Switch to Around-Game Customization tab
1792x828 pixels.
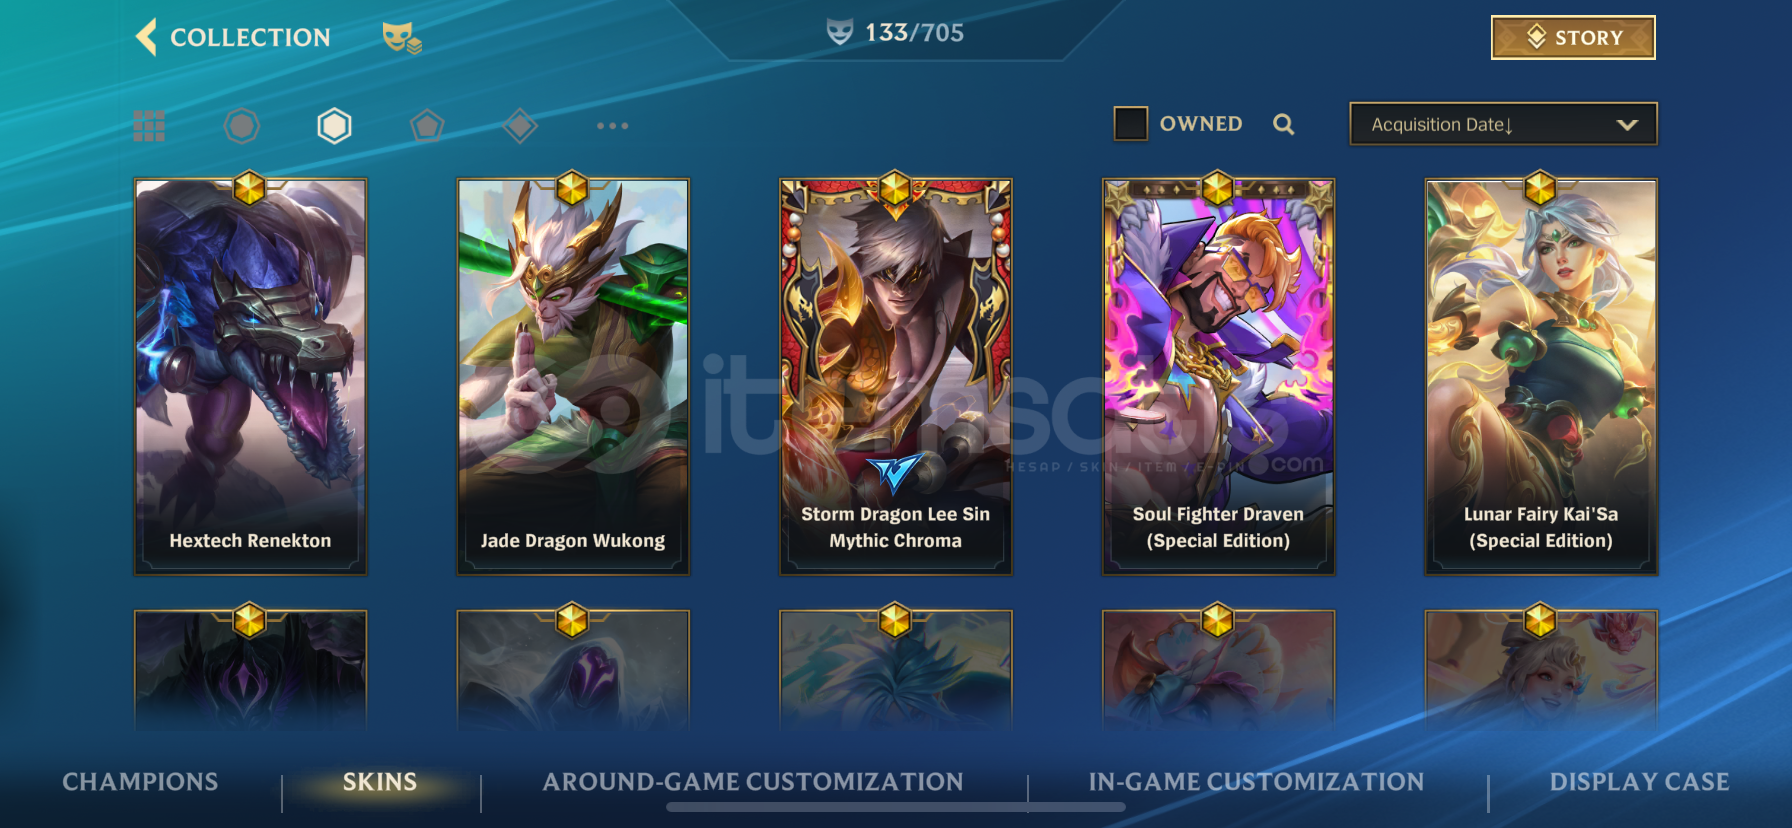pyautogui.click(x=753, y=782)
